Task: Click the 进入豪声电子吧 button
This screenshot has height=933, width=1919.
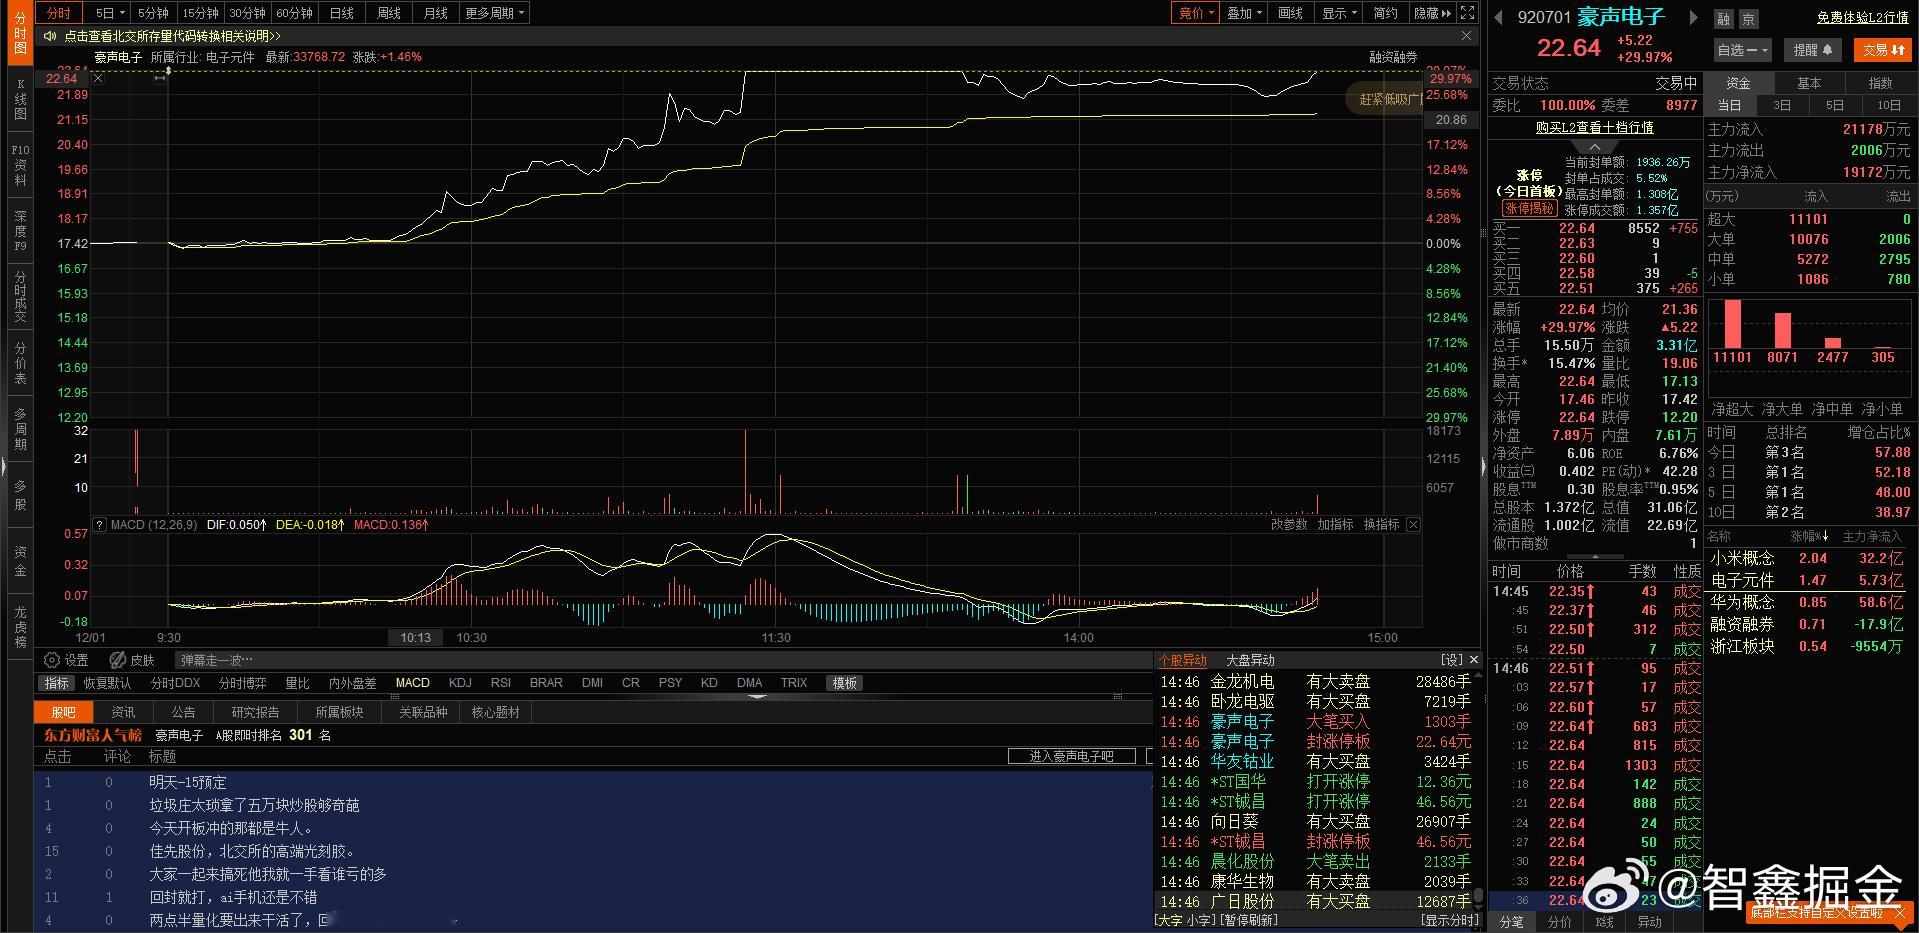Action: (x=1072, y=756)
